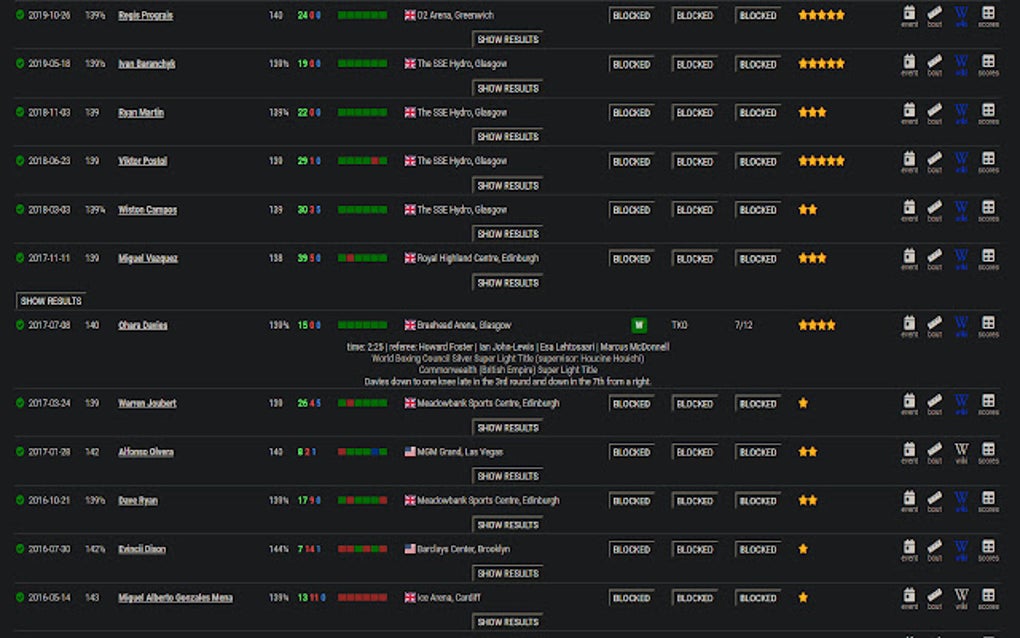Open the bout ticket icon for Miguel Vazquez
The image size is (1020, 638).
(934, 256)
